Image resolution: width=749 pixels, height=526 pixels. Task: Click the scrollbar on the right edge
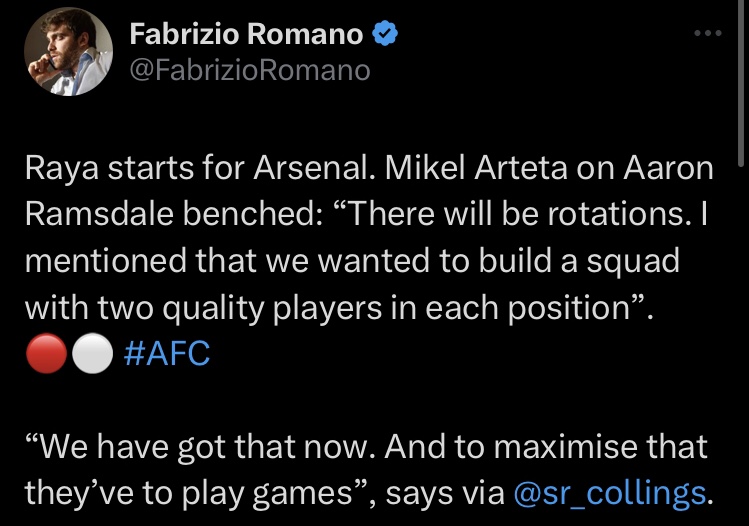coord(741,84)
